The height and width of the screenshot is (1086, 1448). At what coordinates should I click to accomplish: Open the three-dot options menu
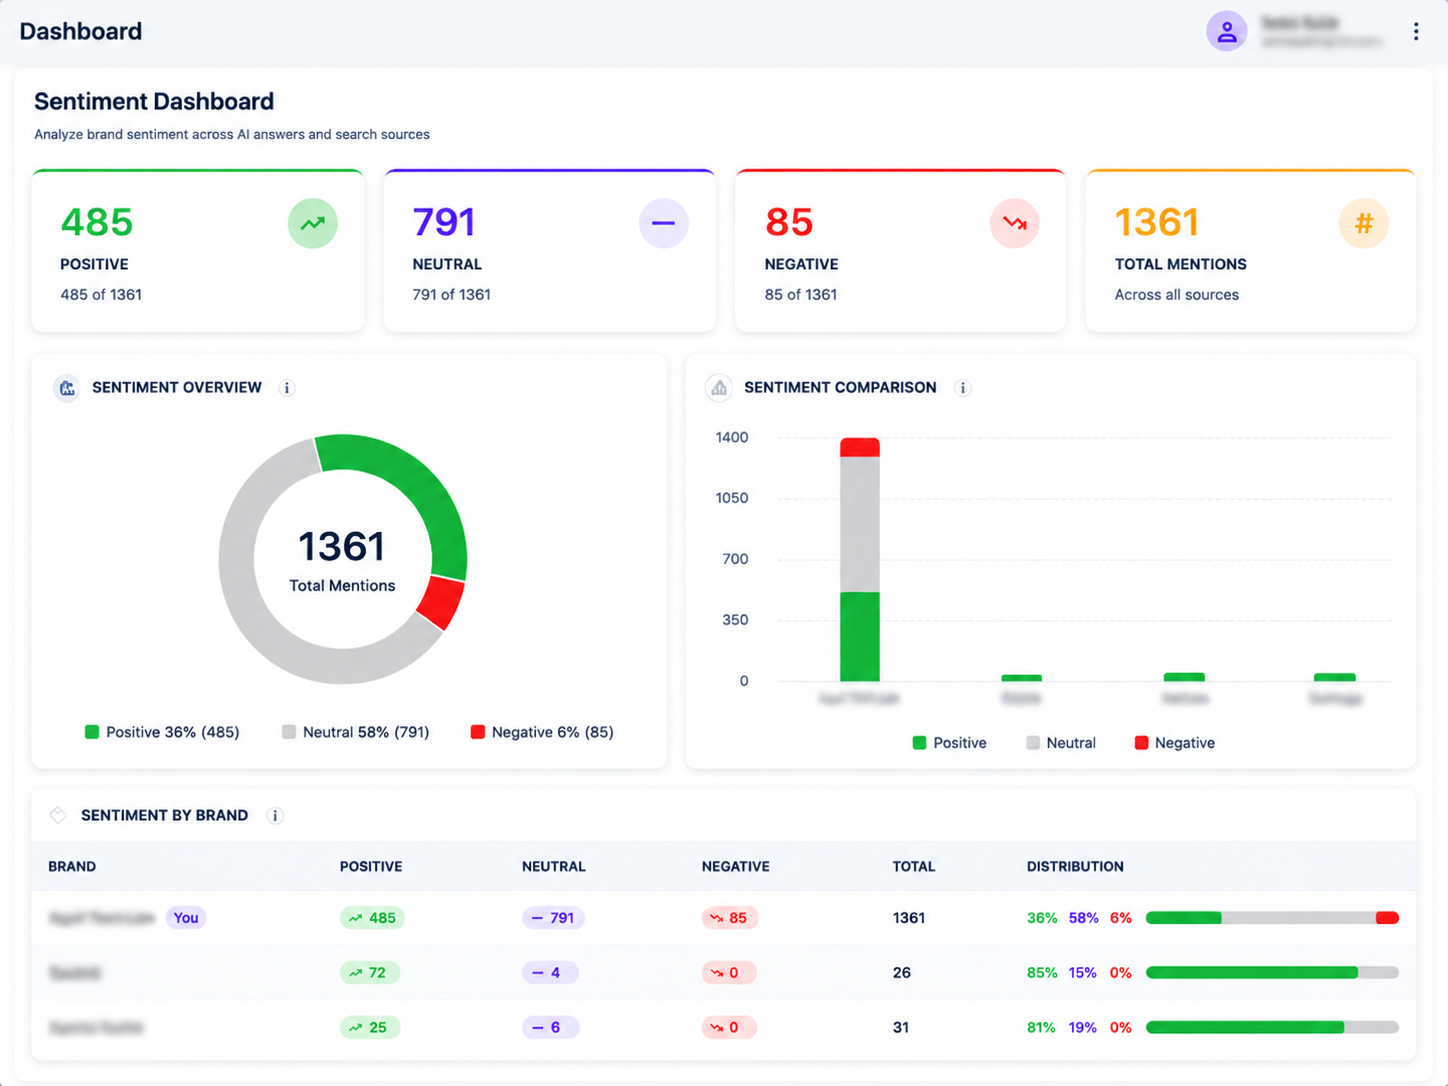[x=1416, y=31]
